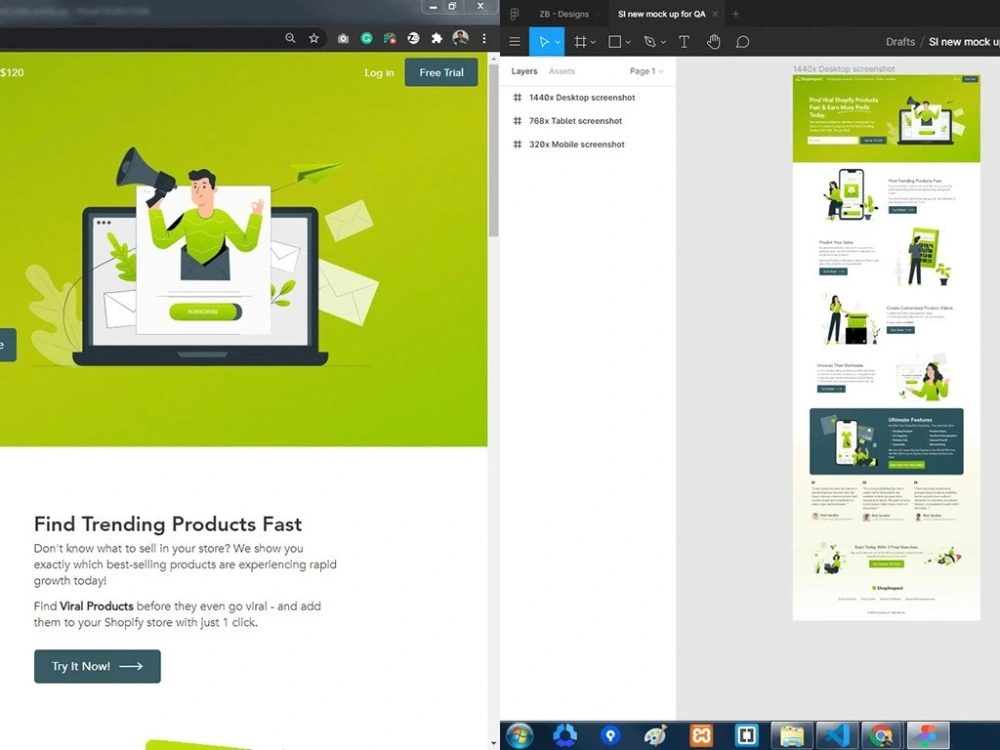
Task: Open the Brackets editor in taskbar
Action: coord(746,736)
